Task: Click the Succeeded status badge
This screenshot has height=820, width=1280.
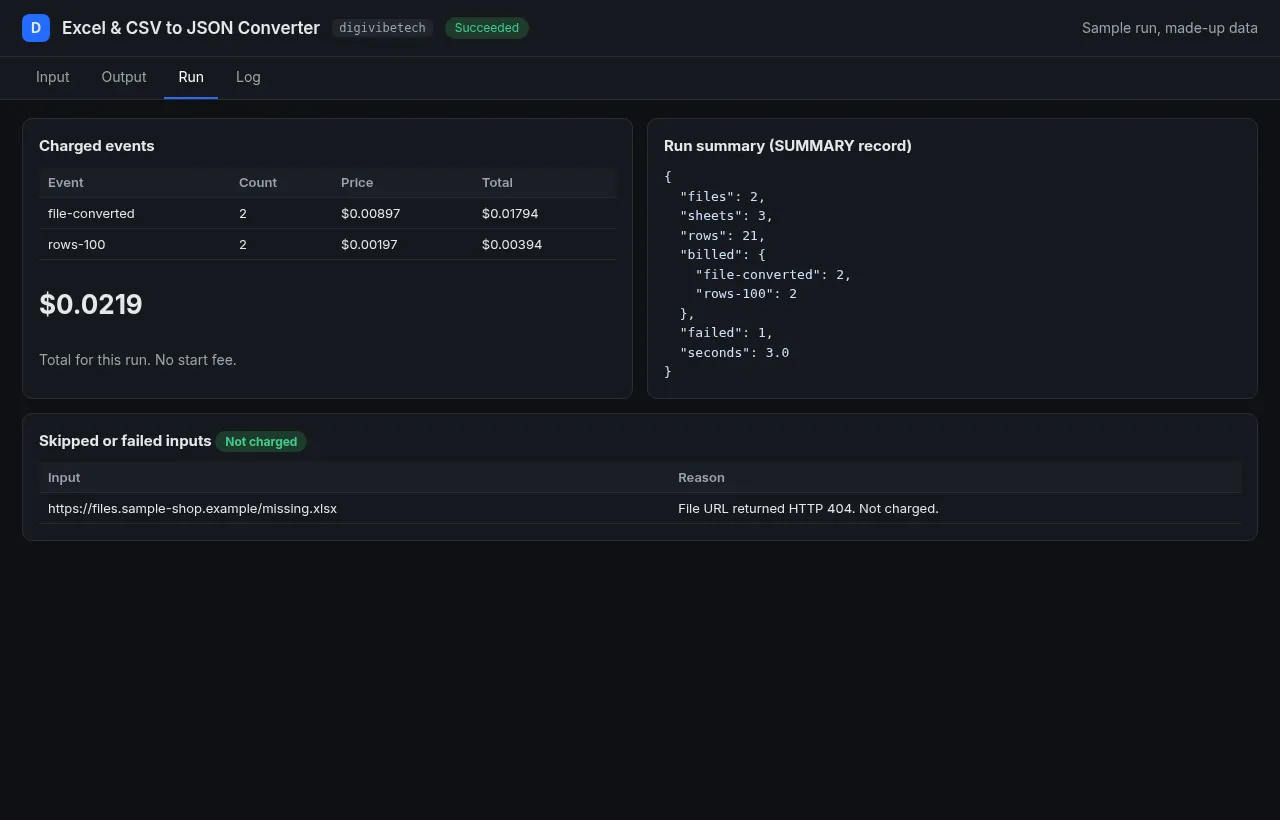Action: coord(487,28)
